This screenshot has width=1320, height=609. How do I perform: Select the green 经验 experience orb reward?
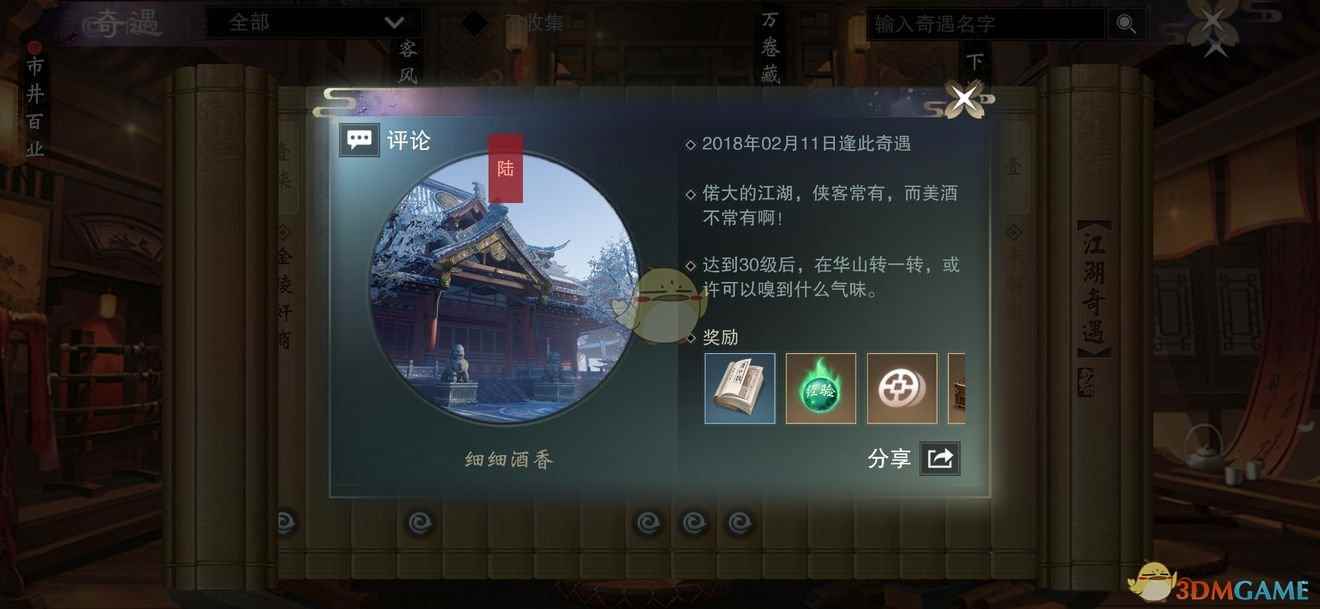pyautogui.click(x=821, y=388)
